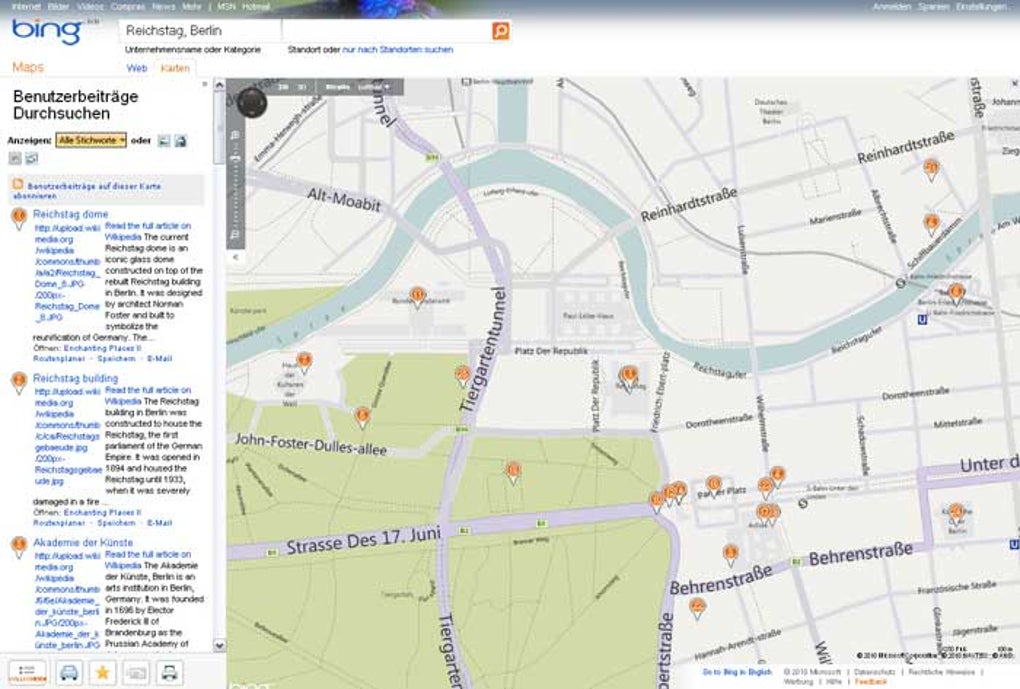This screenshot has width=1020, height=689.
Task: Click the map compass pan control
Action: coord(252,102)
